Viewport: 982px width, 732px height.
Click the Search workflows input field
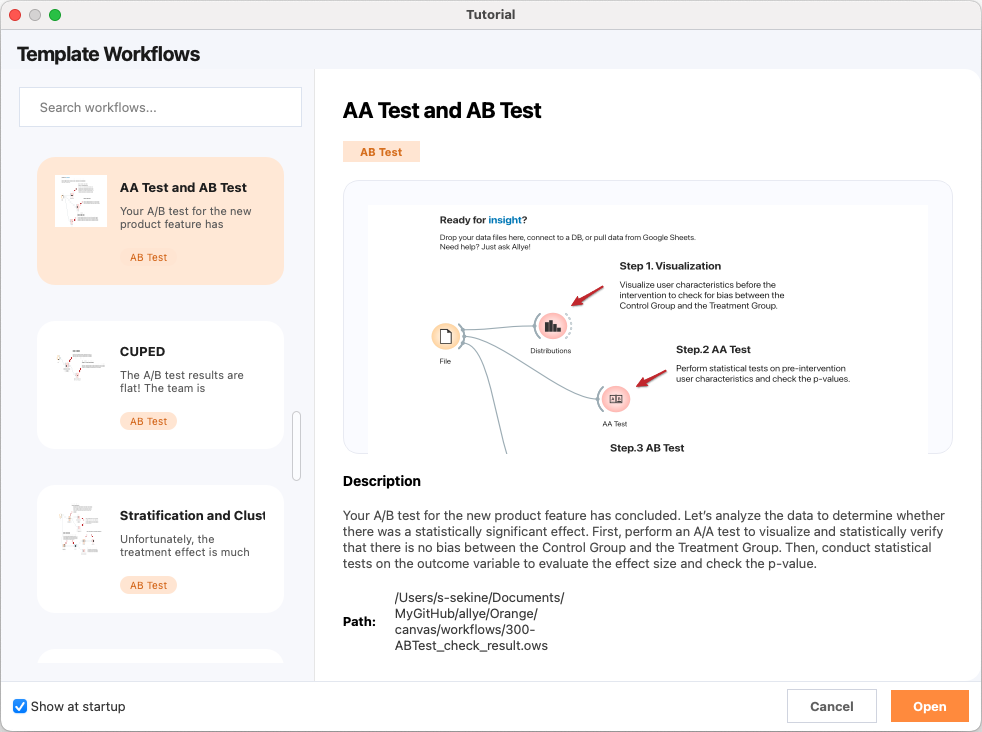(x=160, y=107)
